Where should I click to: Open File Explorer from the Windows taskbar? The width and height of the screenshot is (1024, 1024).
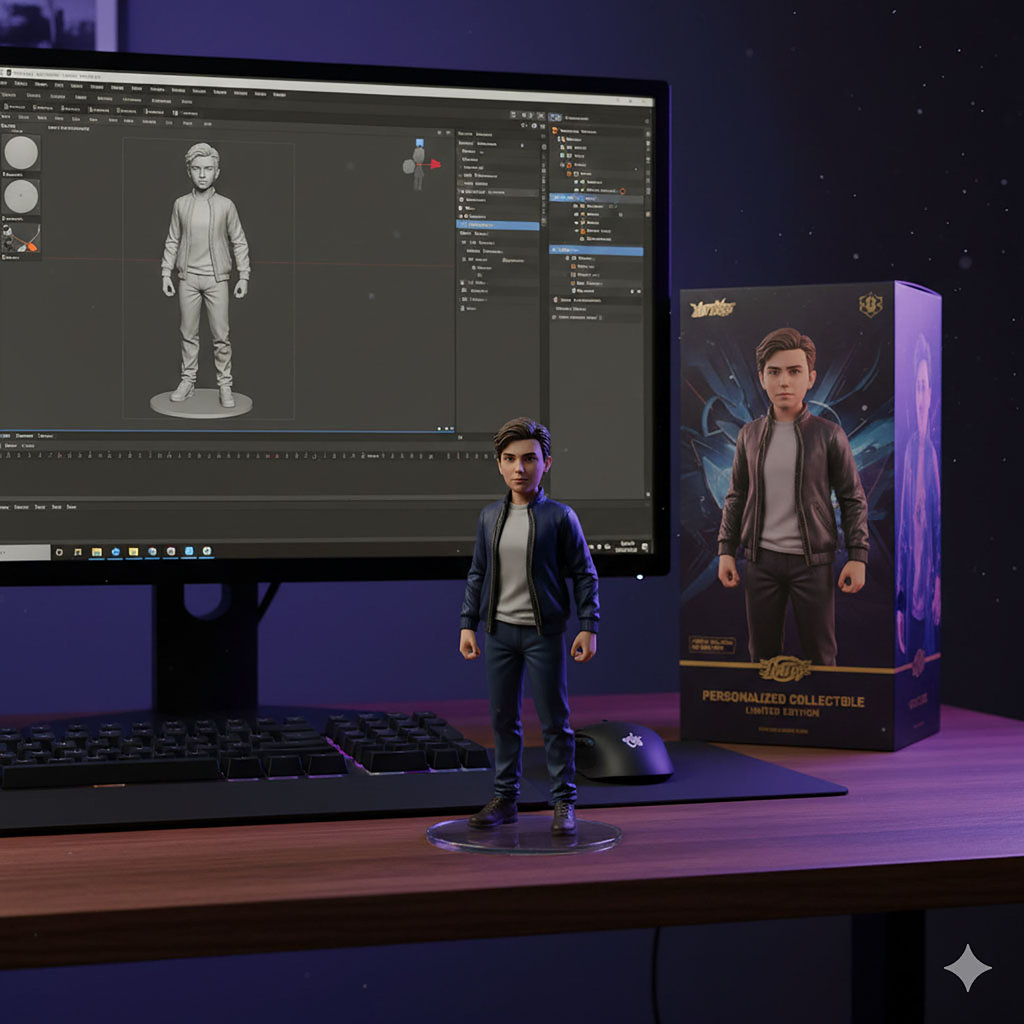point(97,552)
